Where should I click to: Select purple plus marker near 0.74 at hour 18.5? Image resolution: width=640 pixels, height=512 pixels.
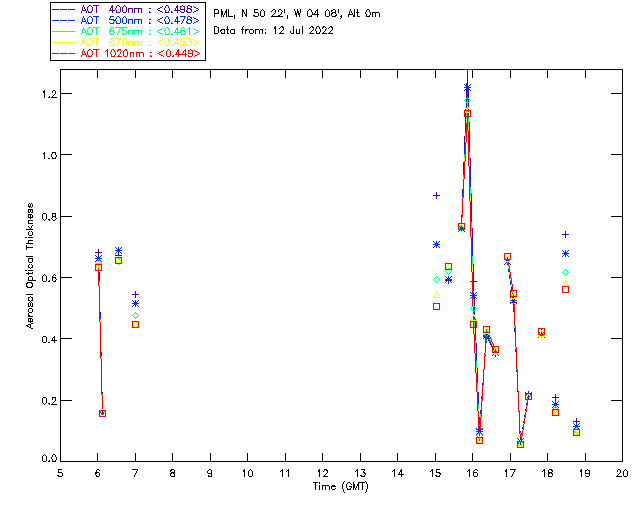(x=565, y=234)
